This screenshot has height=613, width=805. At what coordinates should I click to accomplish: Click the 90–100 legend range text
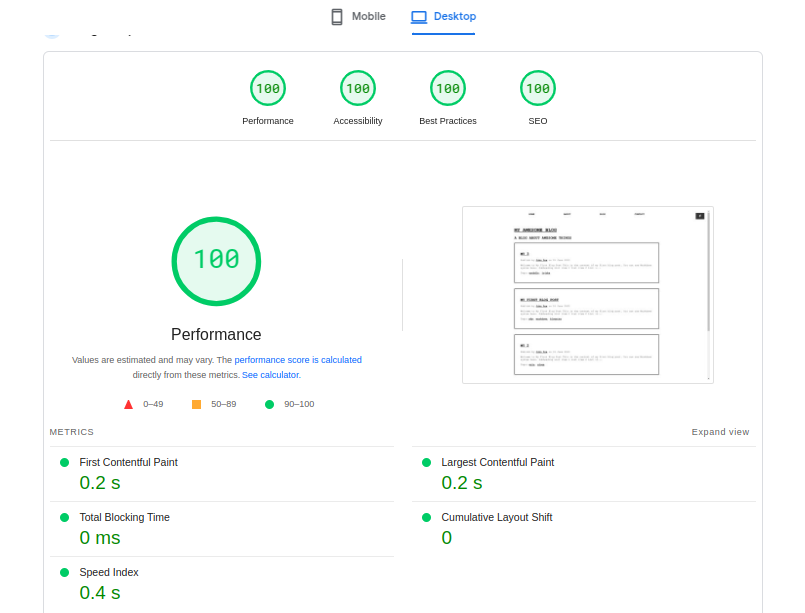(299, 405)
